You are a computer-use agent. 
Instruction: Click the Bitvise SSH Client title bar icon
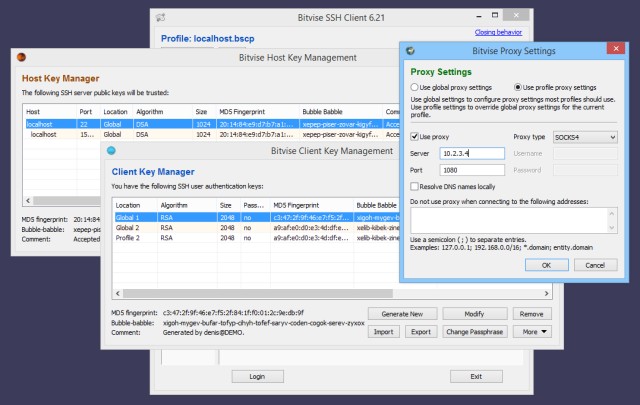coord(160,18)
